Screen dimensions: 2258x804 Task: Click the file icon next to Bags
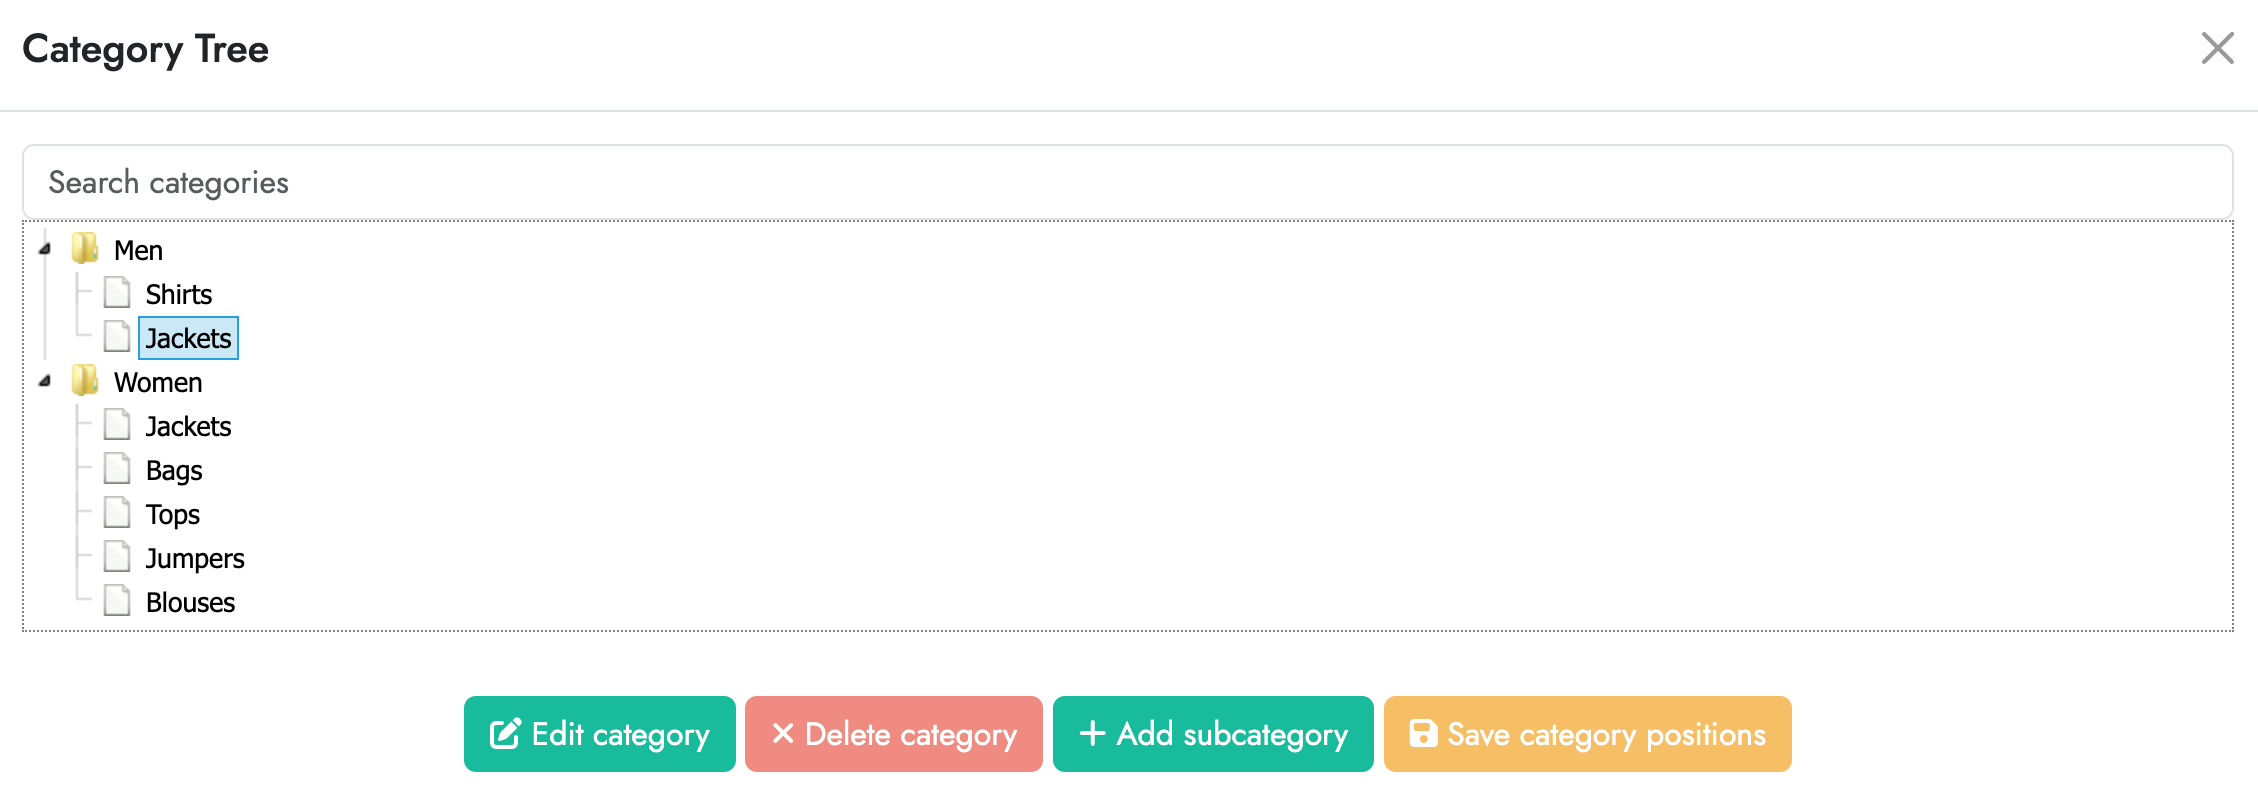tap(117, 469)
